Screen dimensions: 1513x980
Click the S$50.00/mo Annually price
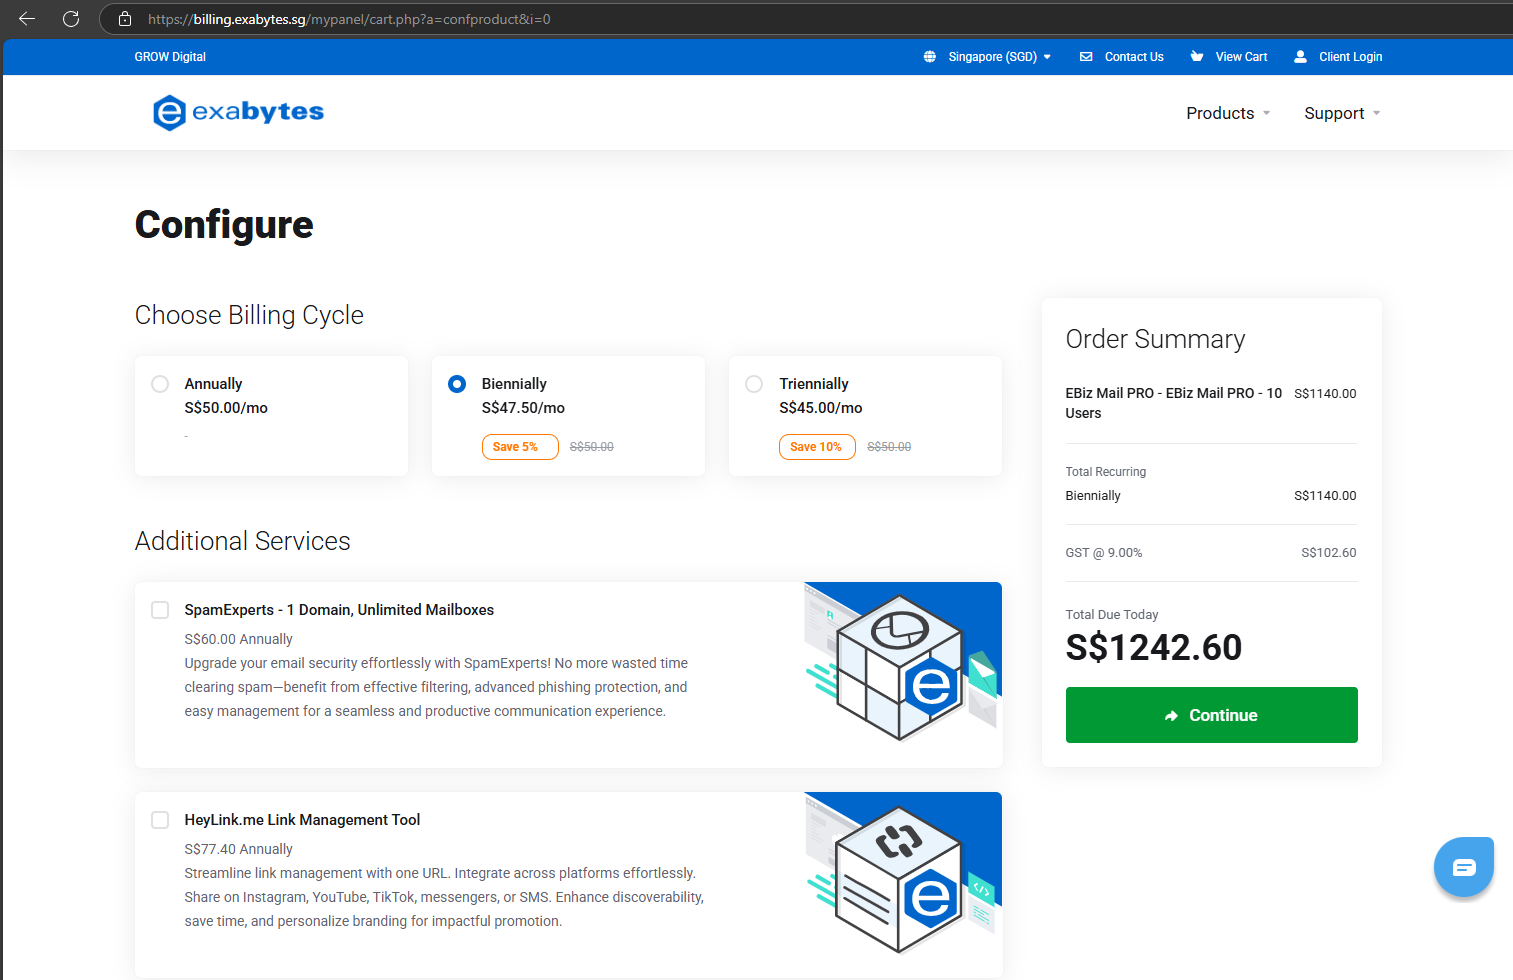click(x=226, y=408)
